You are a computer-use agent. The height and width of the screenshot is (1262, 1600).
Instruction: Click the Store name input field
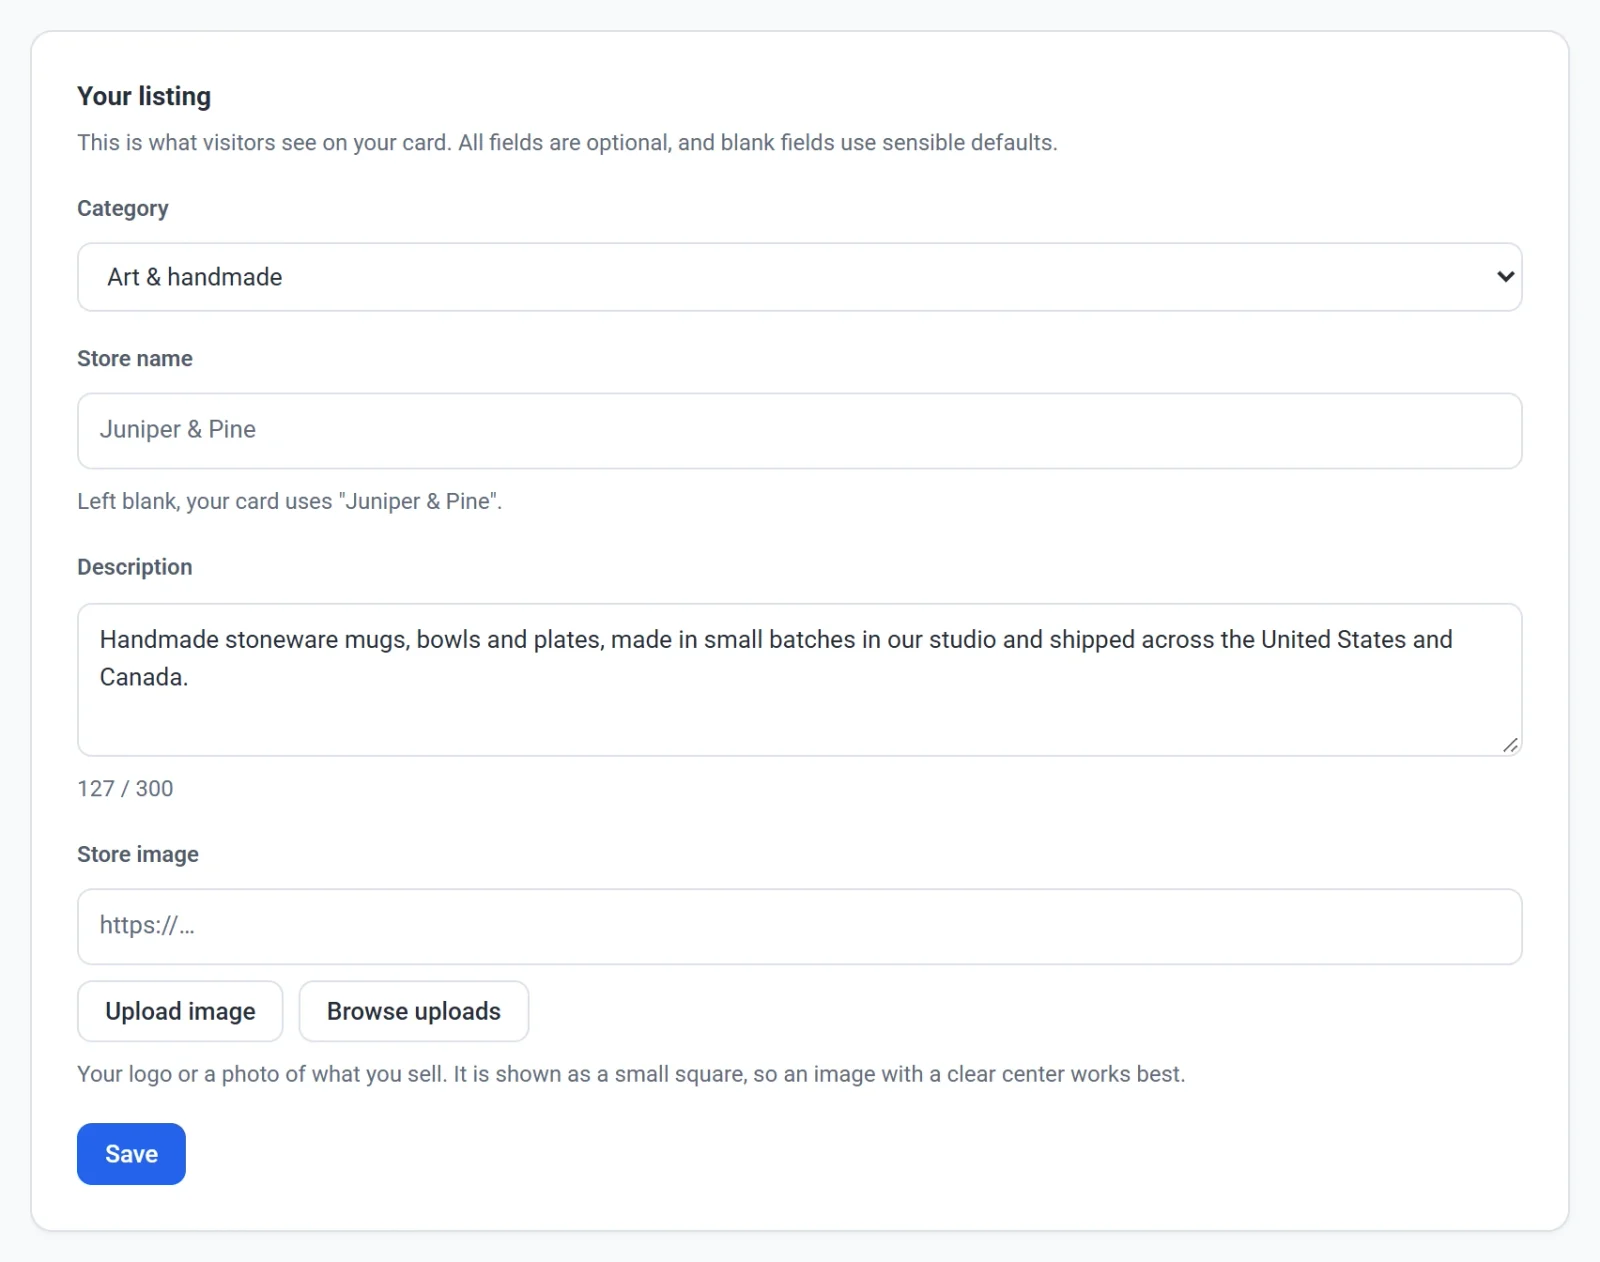tap(799, 431)
